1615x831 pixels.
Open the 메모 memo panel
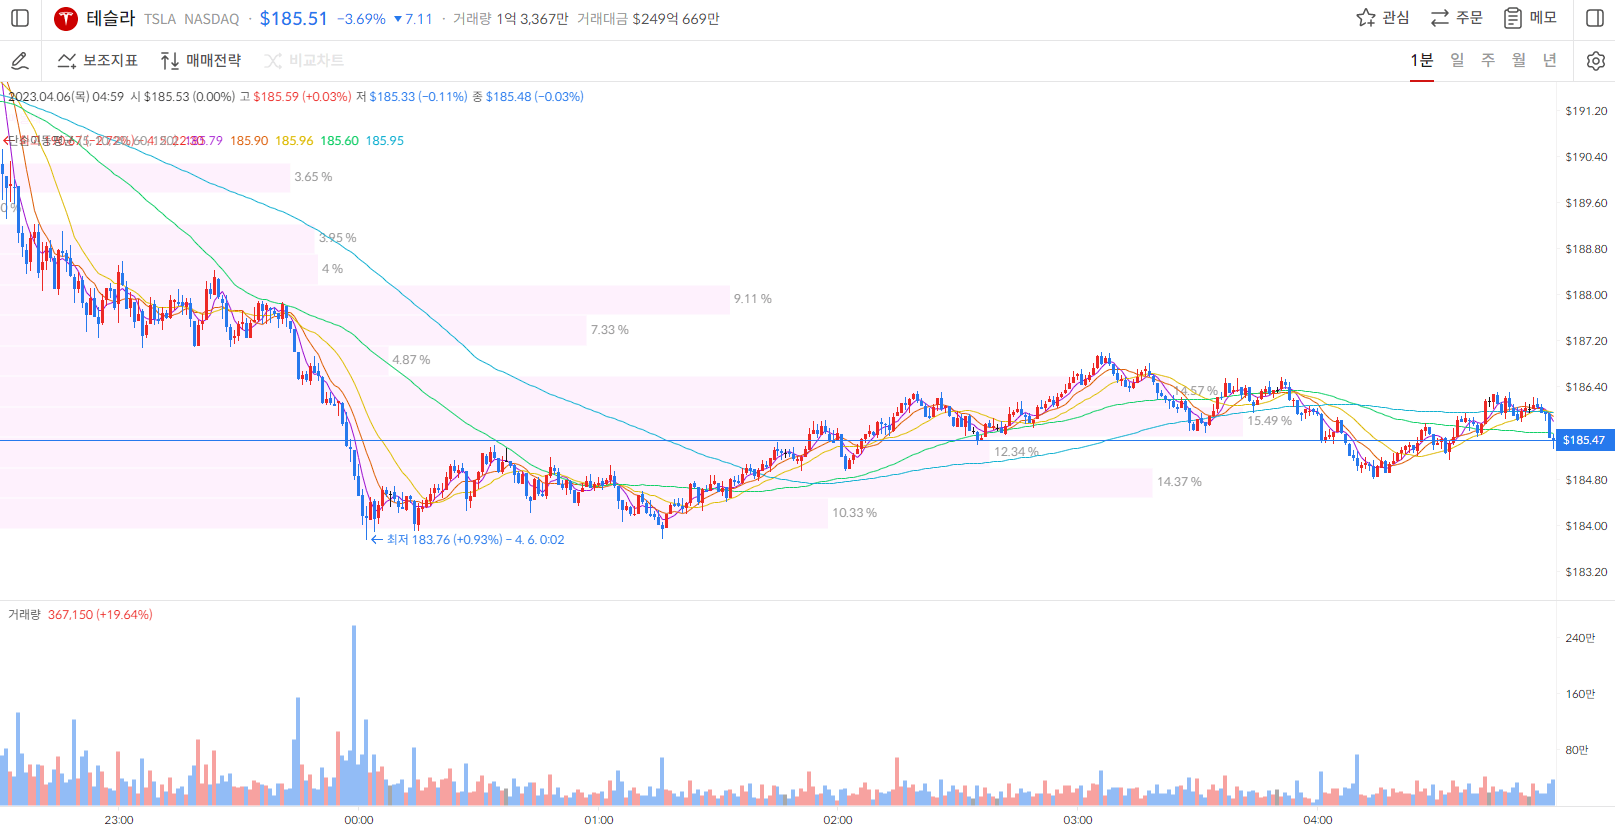pyautogui.click(x=1530, y=18)
